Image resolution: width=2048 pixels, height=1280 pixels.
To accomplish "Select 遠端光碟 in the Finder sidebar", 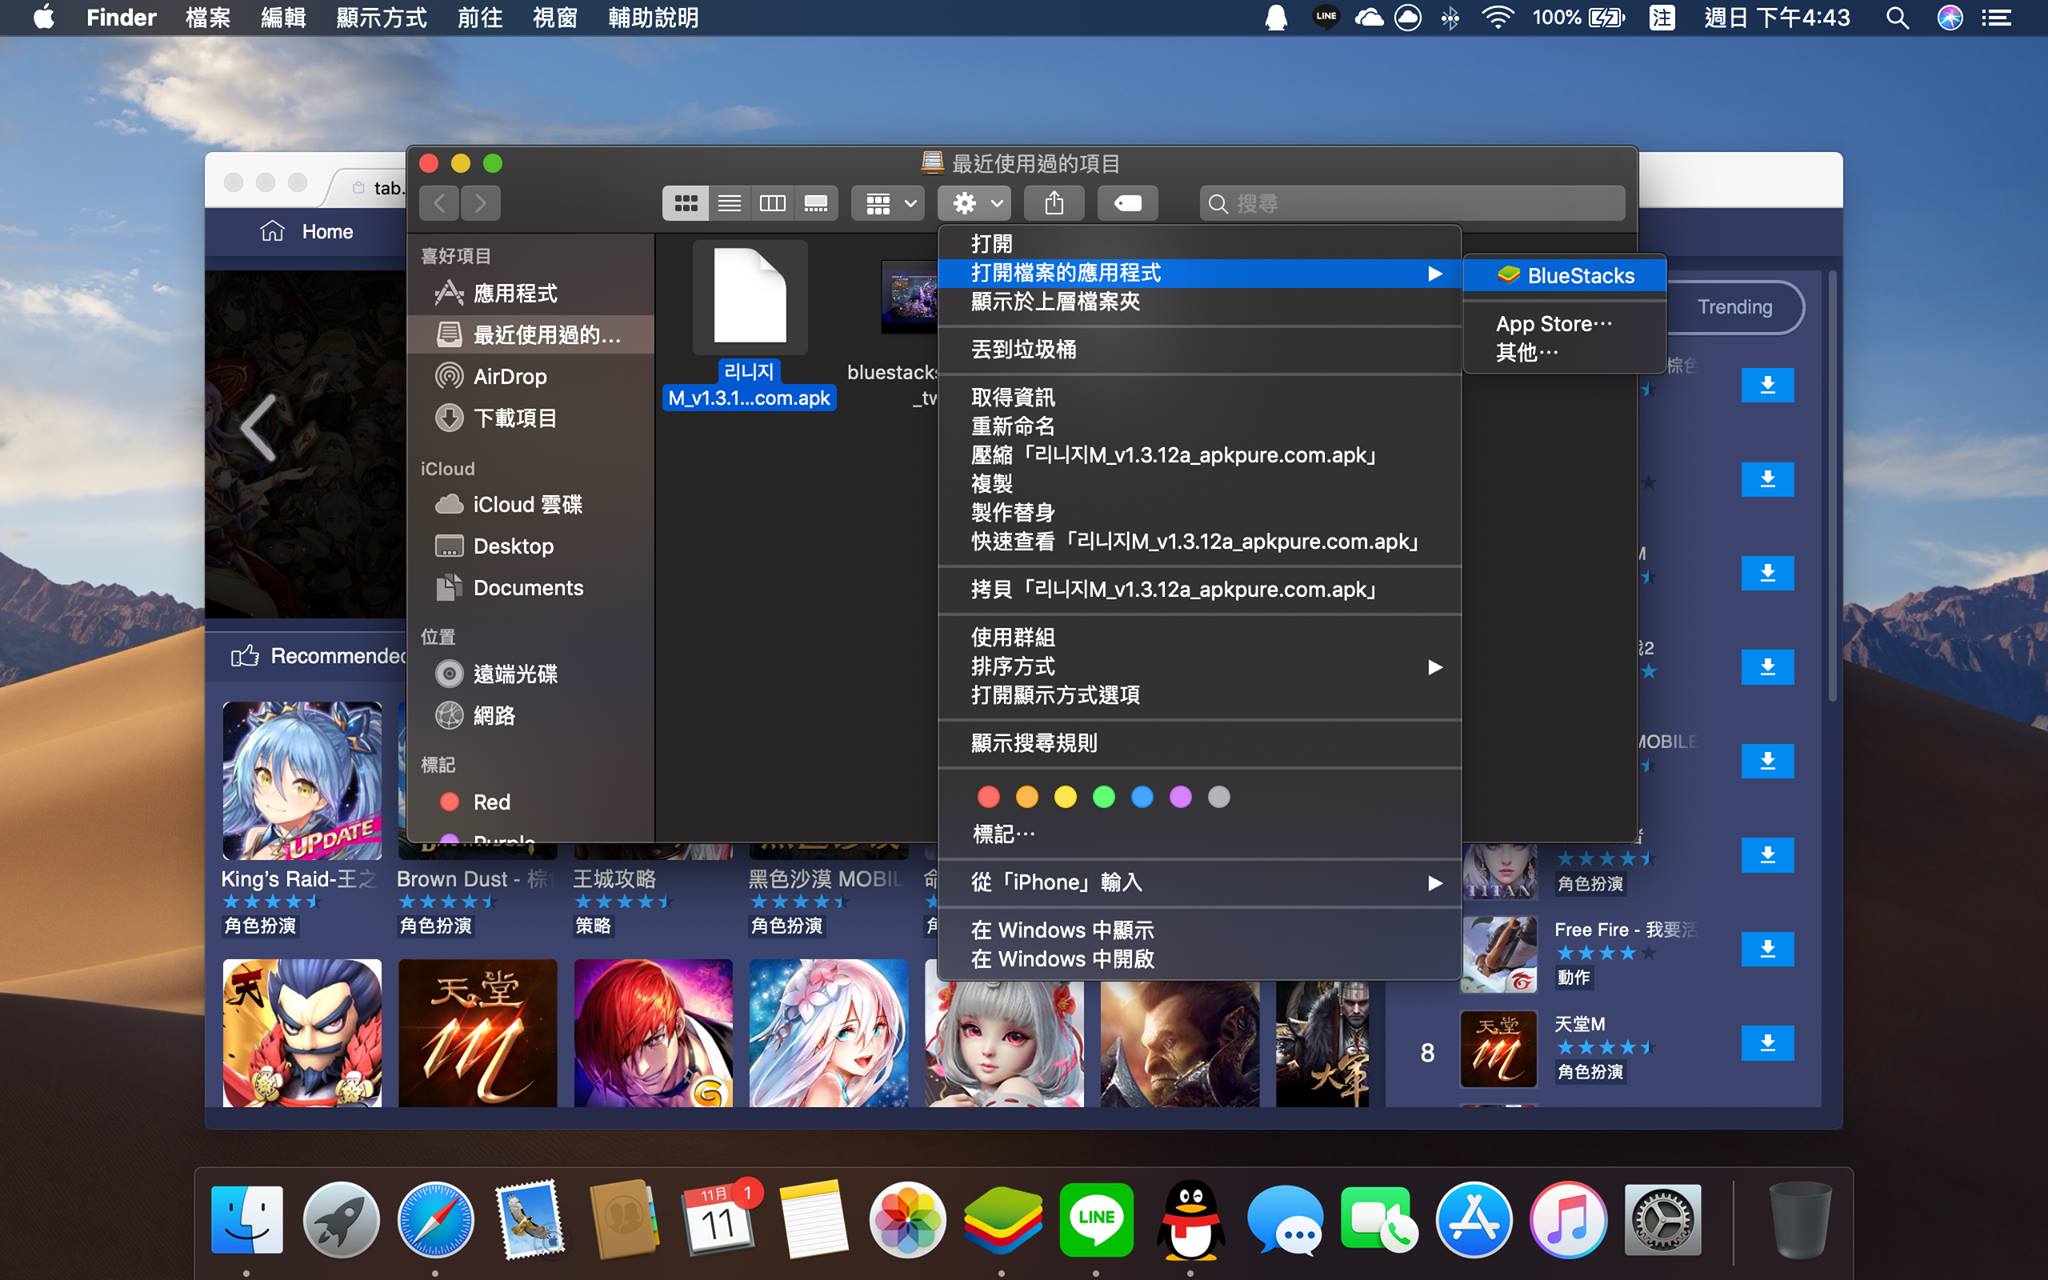I will [x=531, y=674].
